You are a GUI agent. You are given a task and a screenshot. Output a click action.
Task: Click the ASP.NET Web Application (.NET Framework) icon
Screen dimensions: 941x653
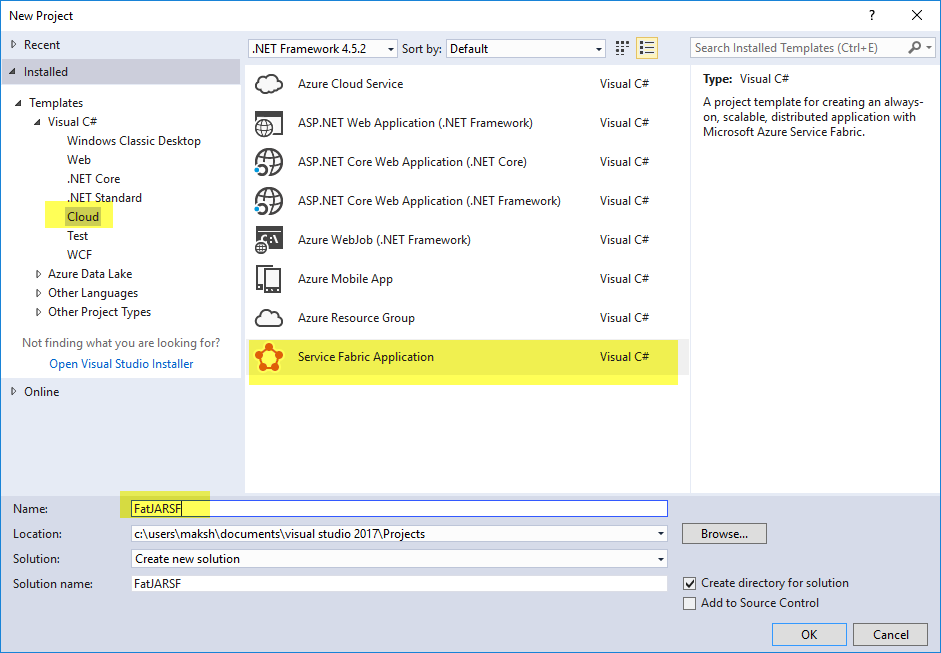pyautogui.click(x=269, y=123)
